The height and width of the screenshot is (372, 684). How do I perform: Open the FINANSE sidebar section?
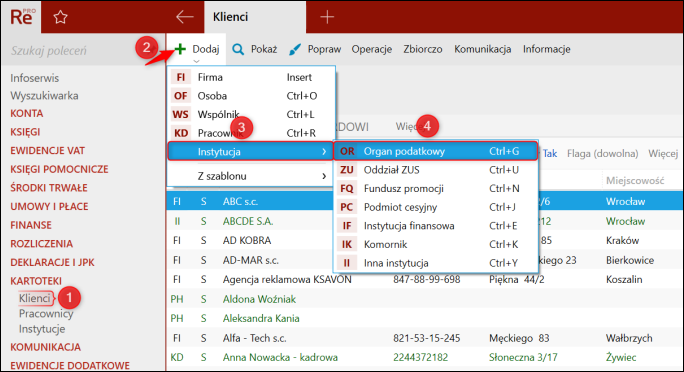click(x=31, y=225)
